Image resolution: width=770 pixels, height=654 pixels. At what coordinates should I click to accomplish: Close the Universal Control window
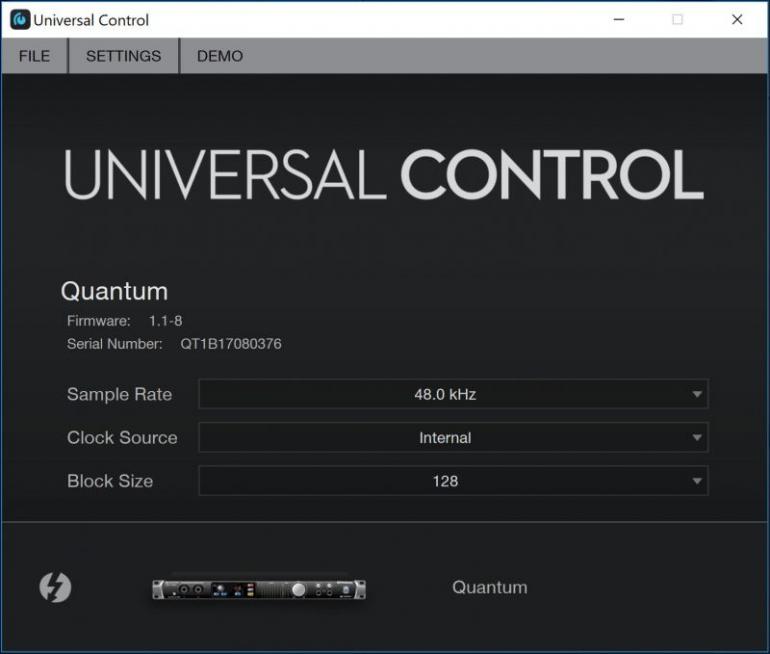click(737, 20)
